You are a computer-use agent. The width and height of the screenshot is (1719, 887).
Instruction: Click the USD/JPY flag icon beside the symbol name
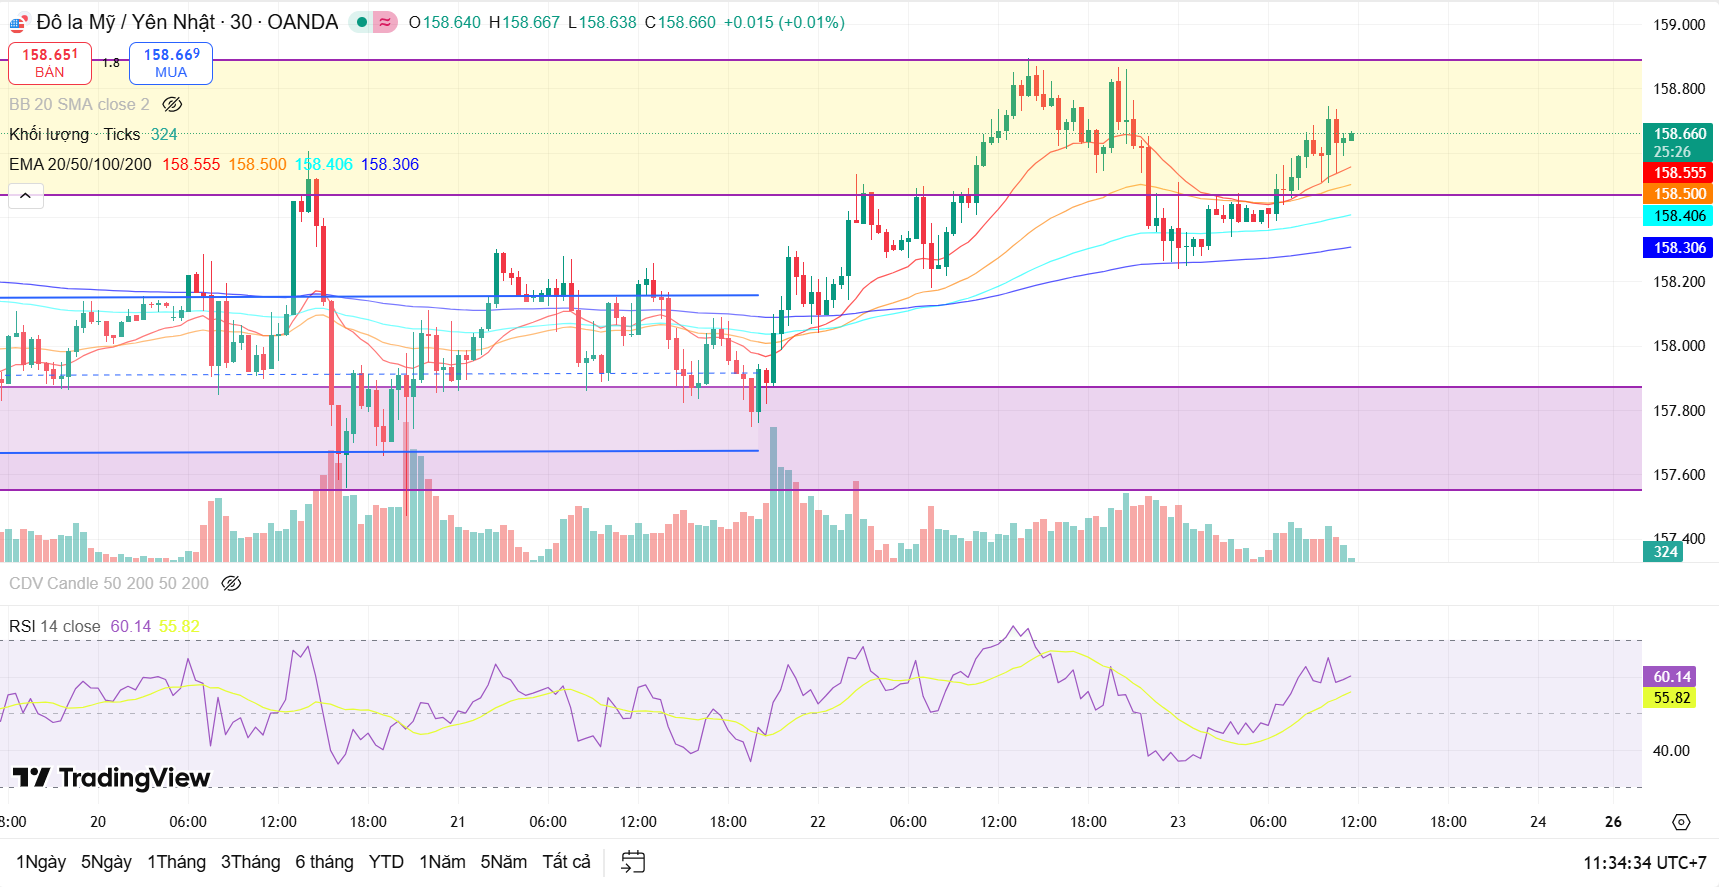click(x=19, y=23)
